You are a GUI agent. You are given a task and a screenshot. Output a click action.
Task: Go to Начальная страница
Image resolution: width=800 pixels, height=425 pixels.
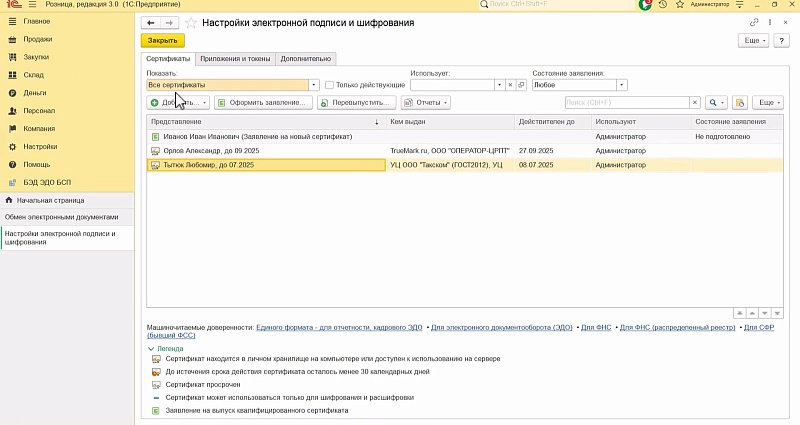pos(51,201)
